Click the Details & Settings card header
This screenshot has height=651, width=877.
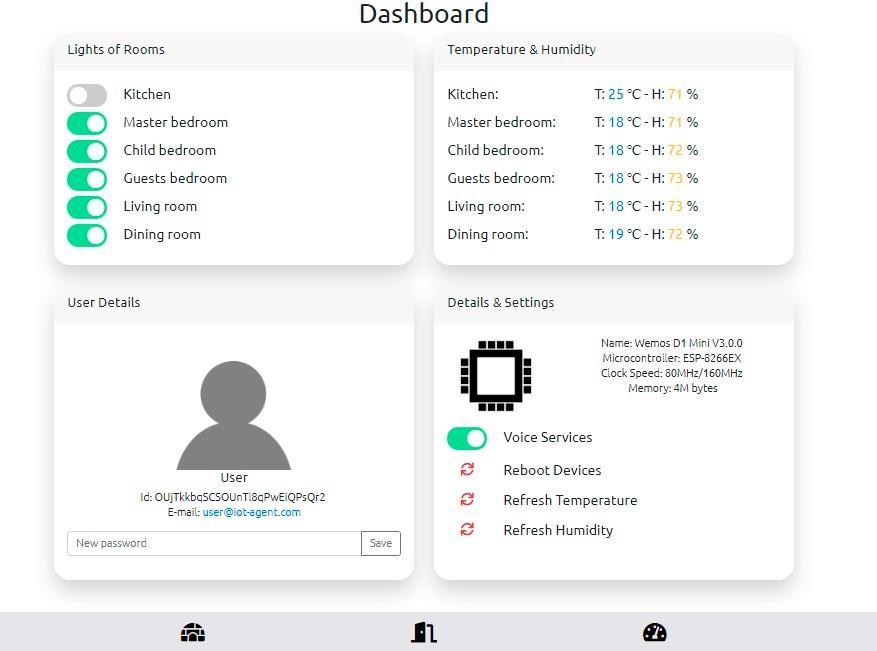tap(614, 303)
